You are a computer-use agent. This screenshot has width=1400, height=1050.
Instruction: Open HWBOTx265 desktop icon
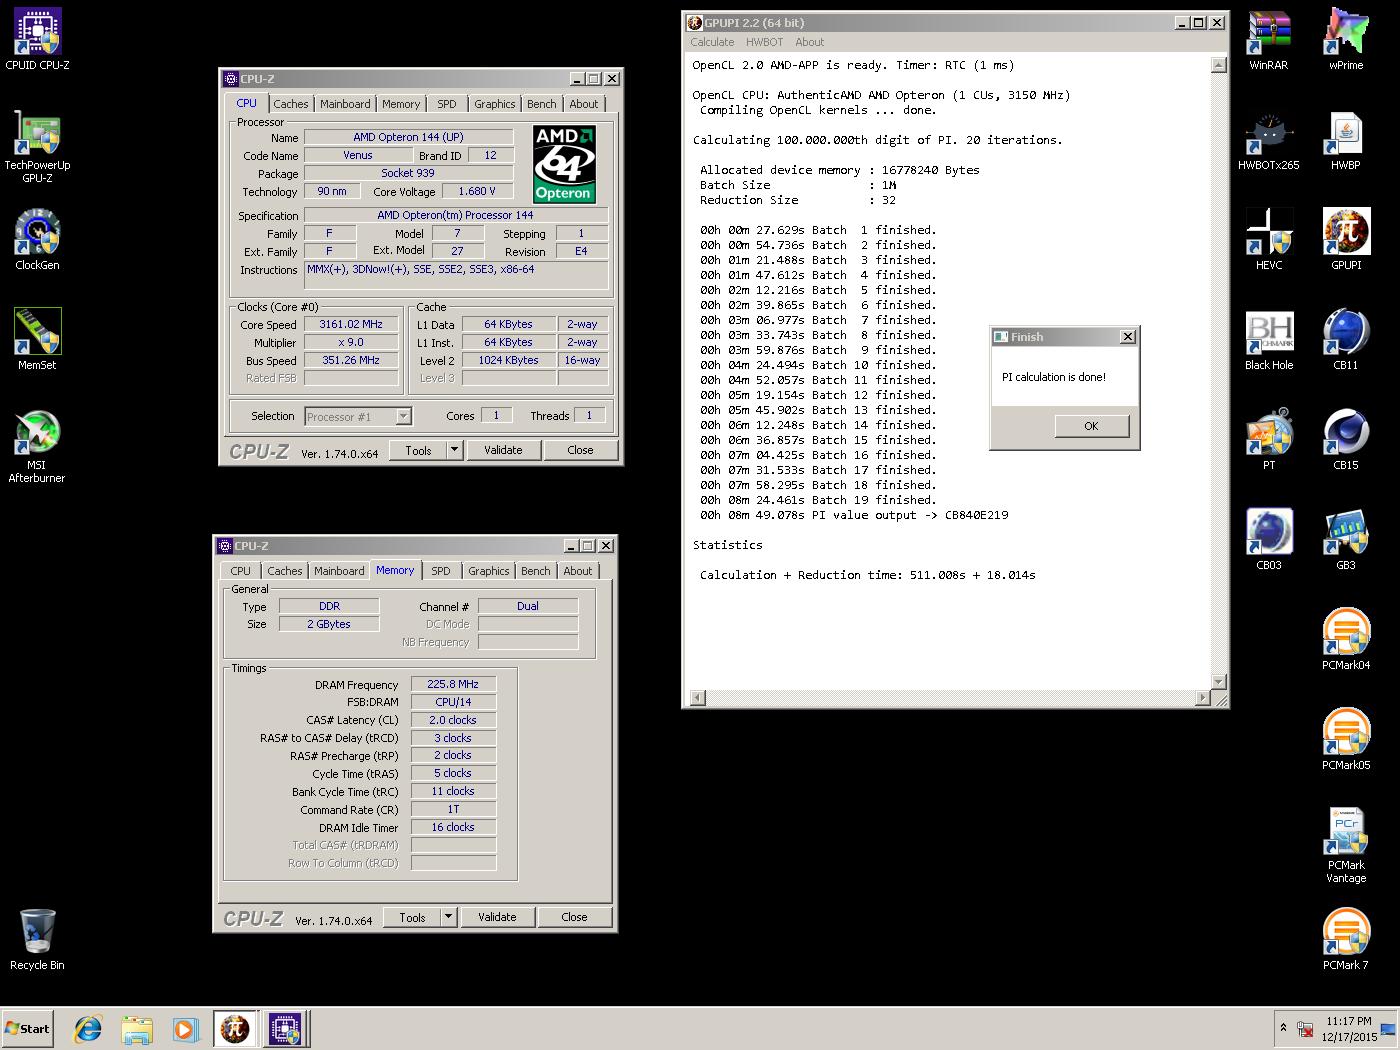click(x=1269, y=140)
